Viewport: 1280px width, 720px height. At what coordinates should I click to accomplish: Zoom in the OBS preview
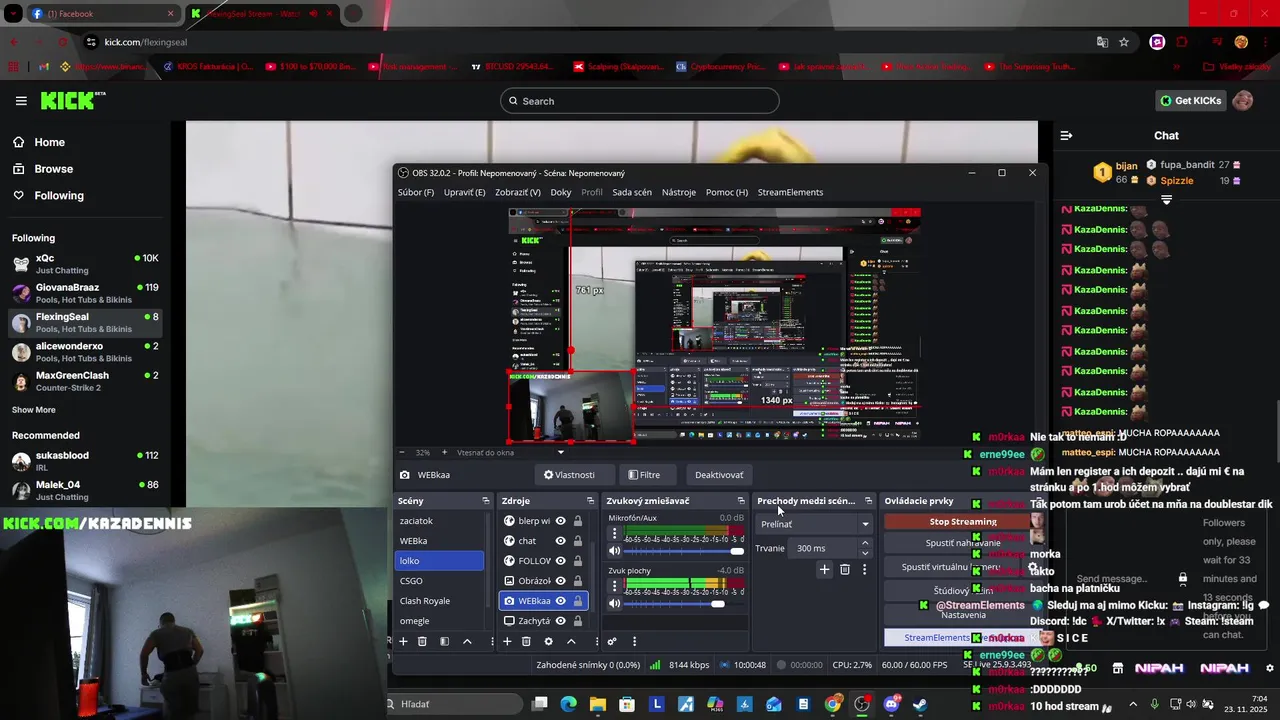click(x=445, y=452)
